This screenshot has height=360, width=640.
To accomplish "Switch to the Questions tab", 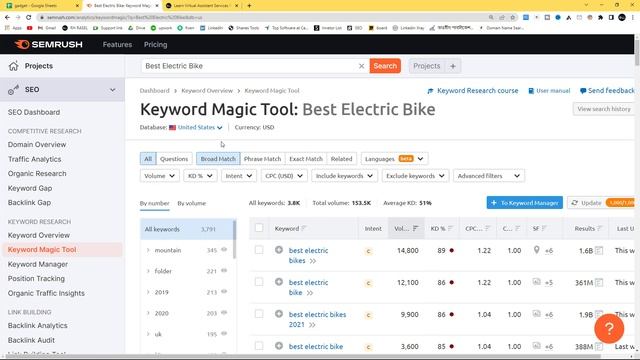I will click(174, 158).
